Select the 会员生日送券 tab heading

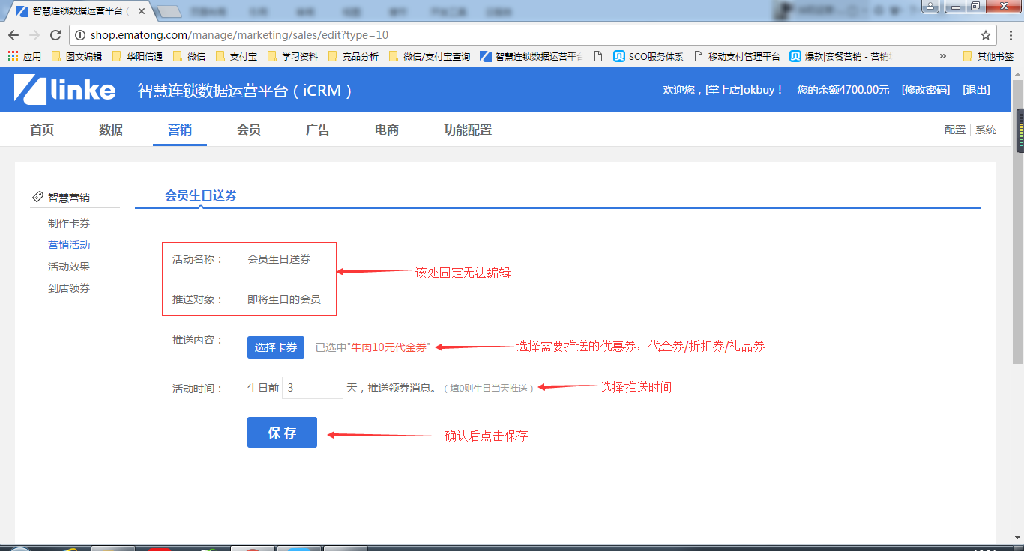click(200, 195)
